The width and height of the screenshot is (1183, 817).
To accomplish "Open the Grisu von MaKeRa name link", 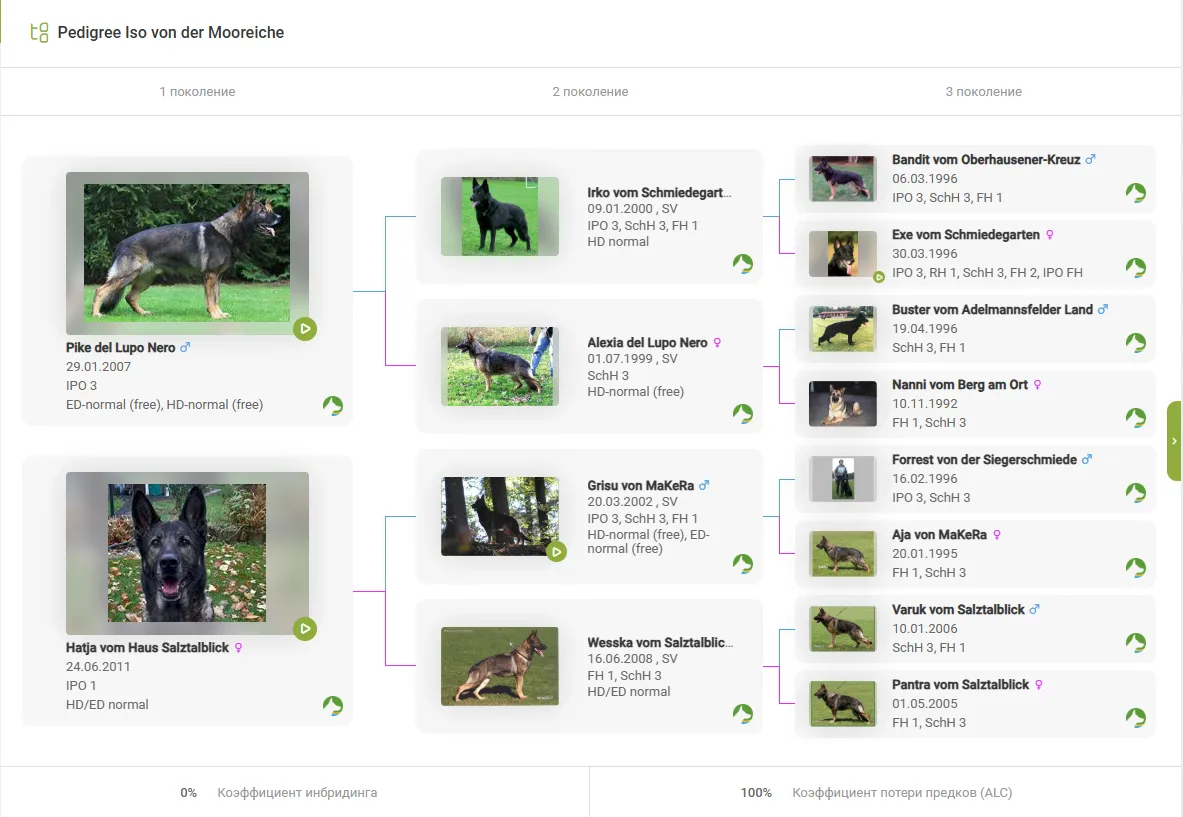I will [x=640, y=485].
